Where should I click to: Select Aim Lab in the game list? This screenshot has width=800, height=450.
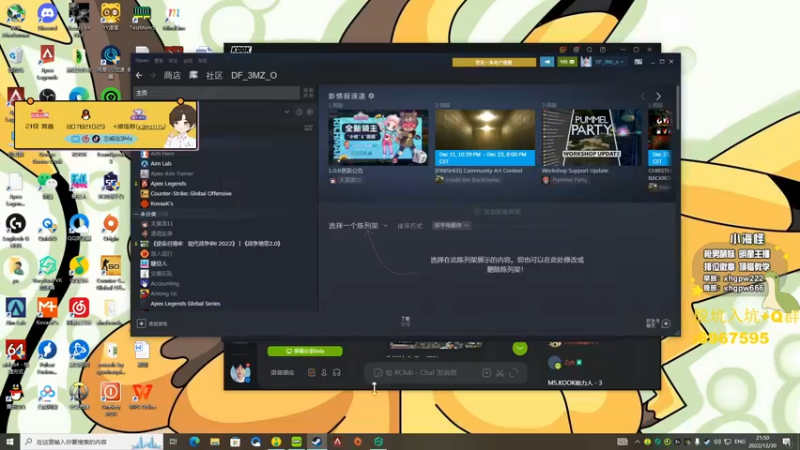tap(161, 164)
